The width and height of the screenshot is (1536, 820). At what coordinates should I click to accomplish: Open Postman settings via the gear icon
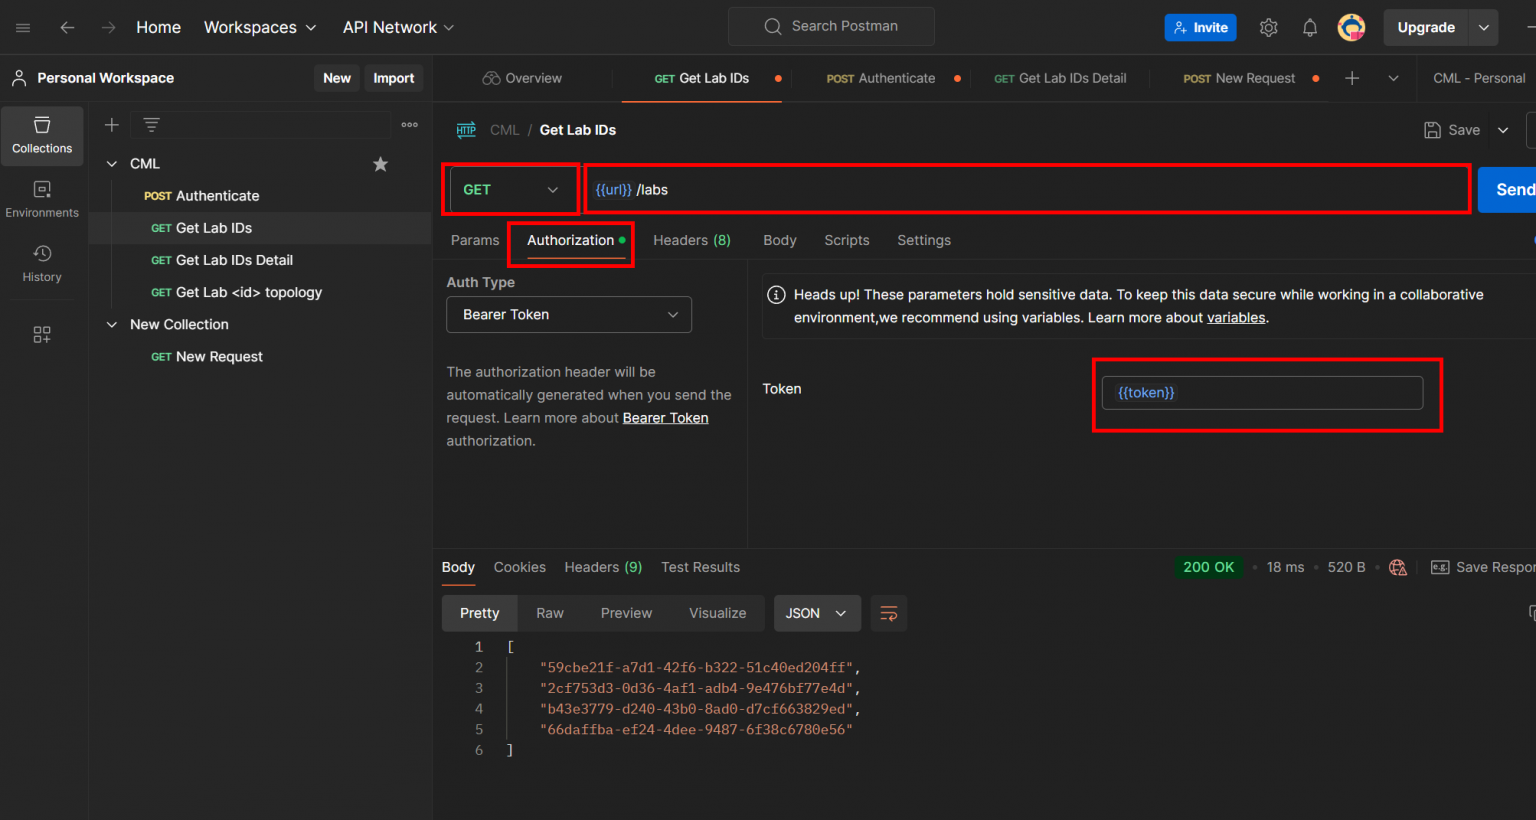pyautogui.click(x=1268, y=27)
